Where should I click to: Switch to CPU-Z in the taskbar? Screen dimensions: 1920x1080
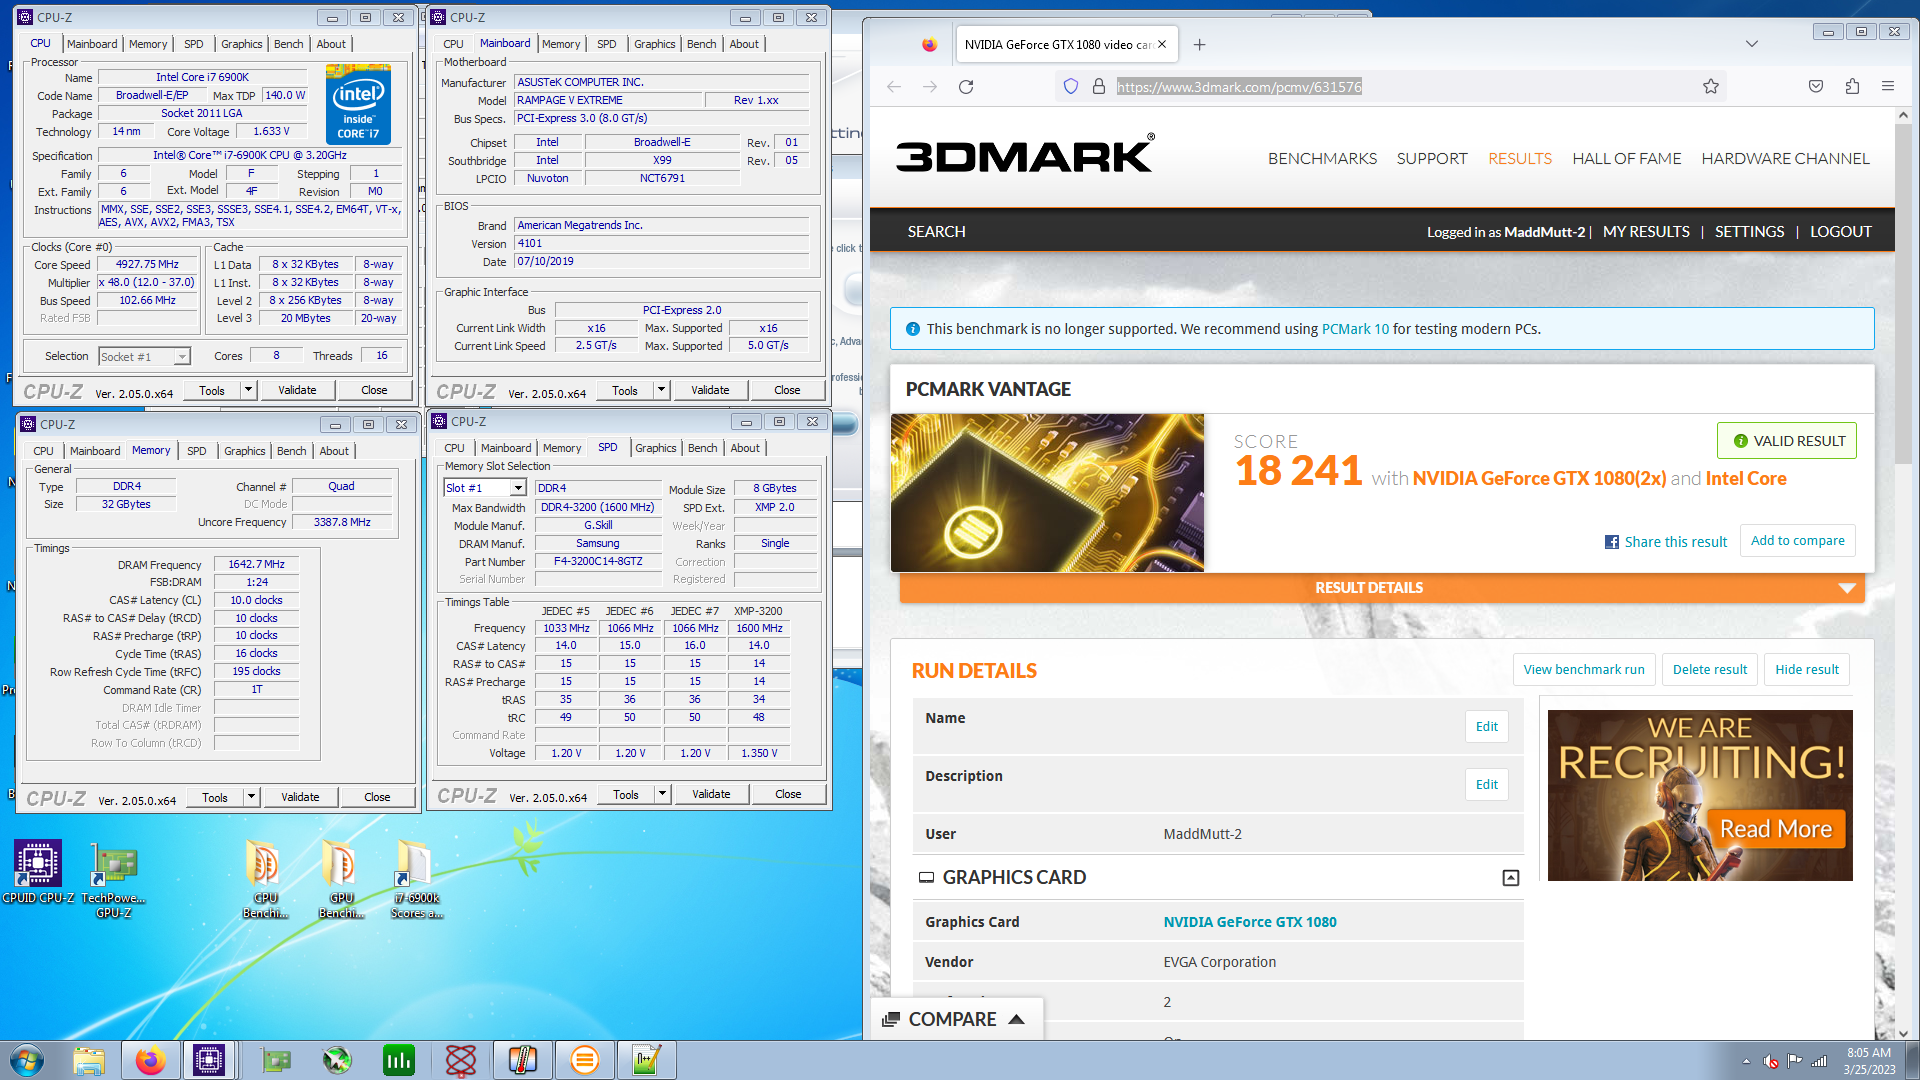[209, 1060]
